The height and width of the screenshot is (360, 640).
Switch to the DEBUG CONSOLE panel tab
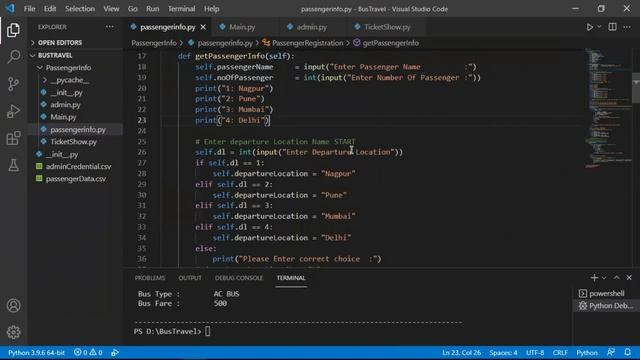pyautogui.click(x=239, y=278)
